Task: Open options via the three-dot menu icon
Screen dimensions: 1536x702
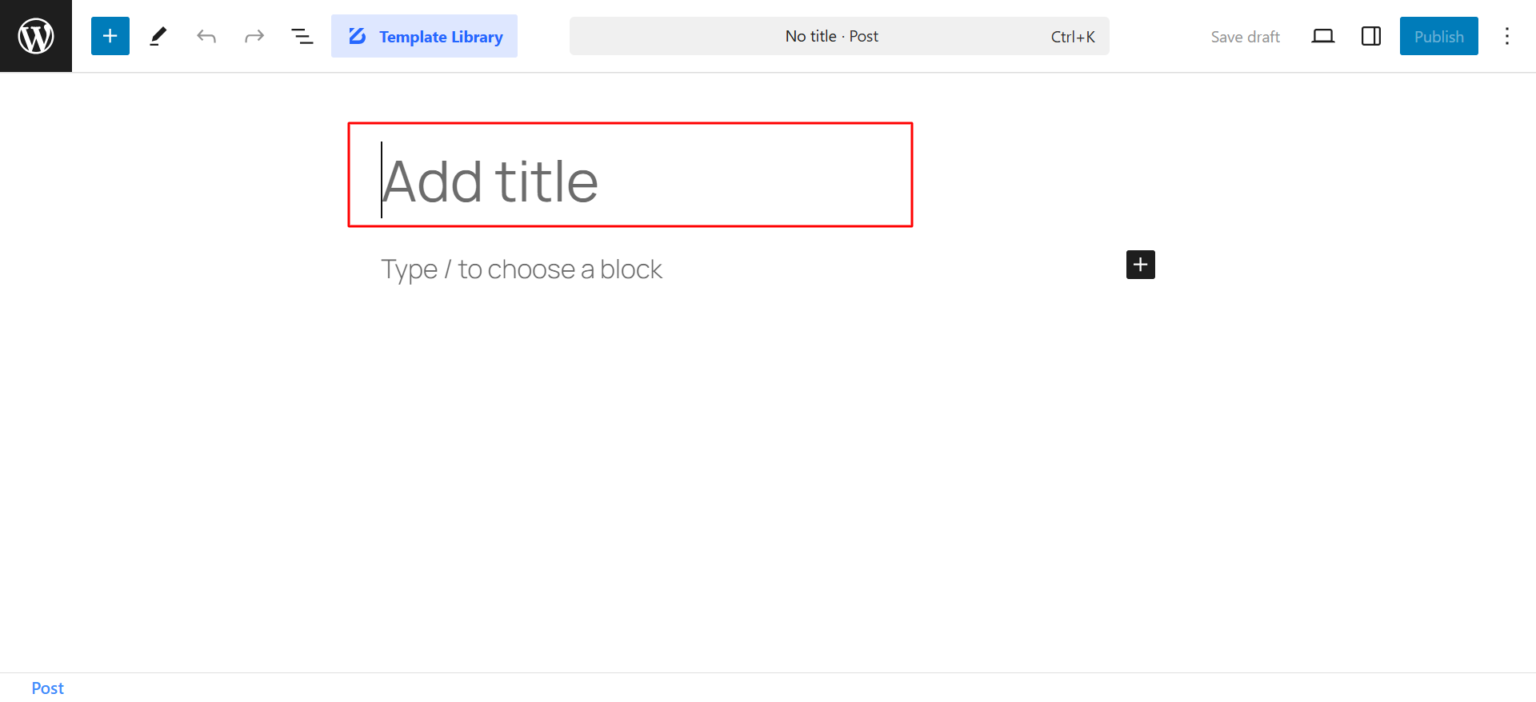Action: (x=1507, y=35)
